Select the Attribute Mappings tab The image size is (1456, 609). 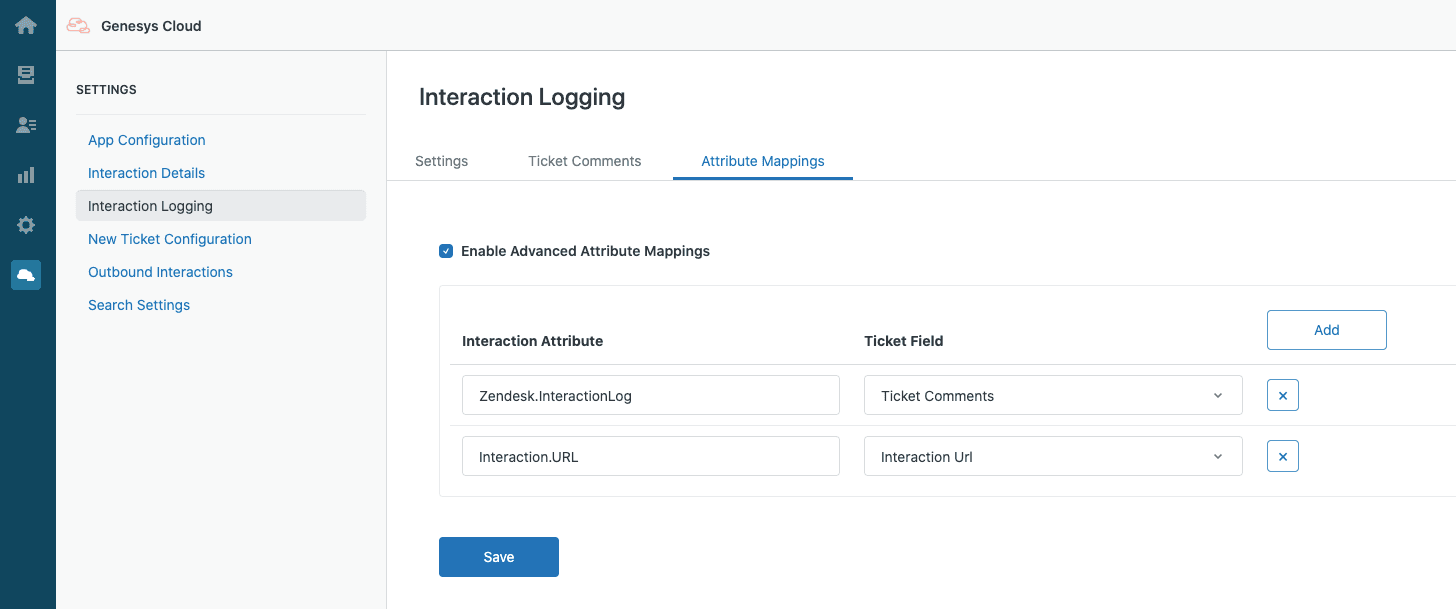(x=762, y=161)
